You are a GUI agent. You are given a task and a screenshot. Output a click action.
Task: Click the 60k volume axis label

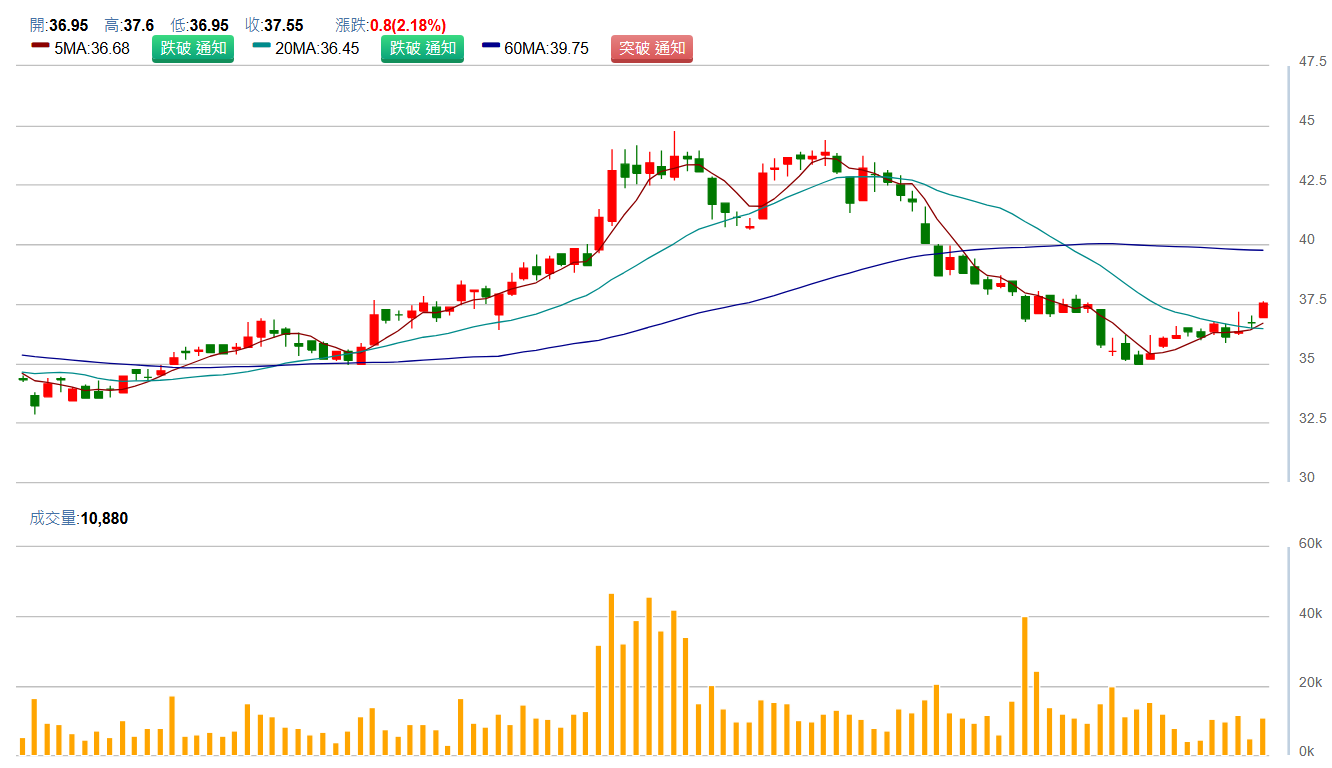point(1309,543)
